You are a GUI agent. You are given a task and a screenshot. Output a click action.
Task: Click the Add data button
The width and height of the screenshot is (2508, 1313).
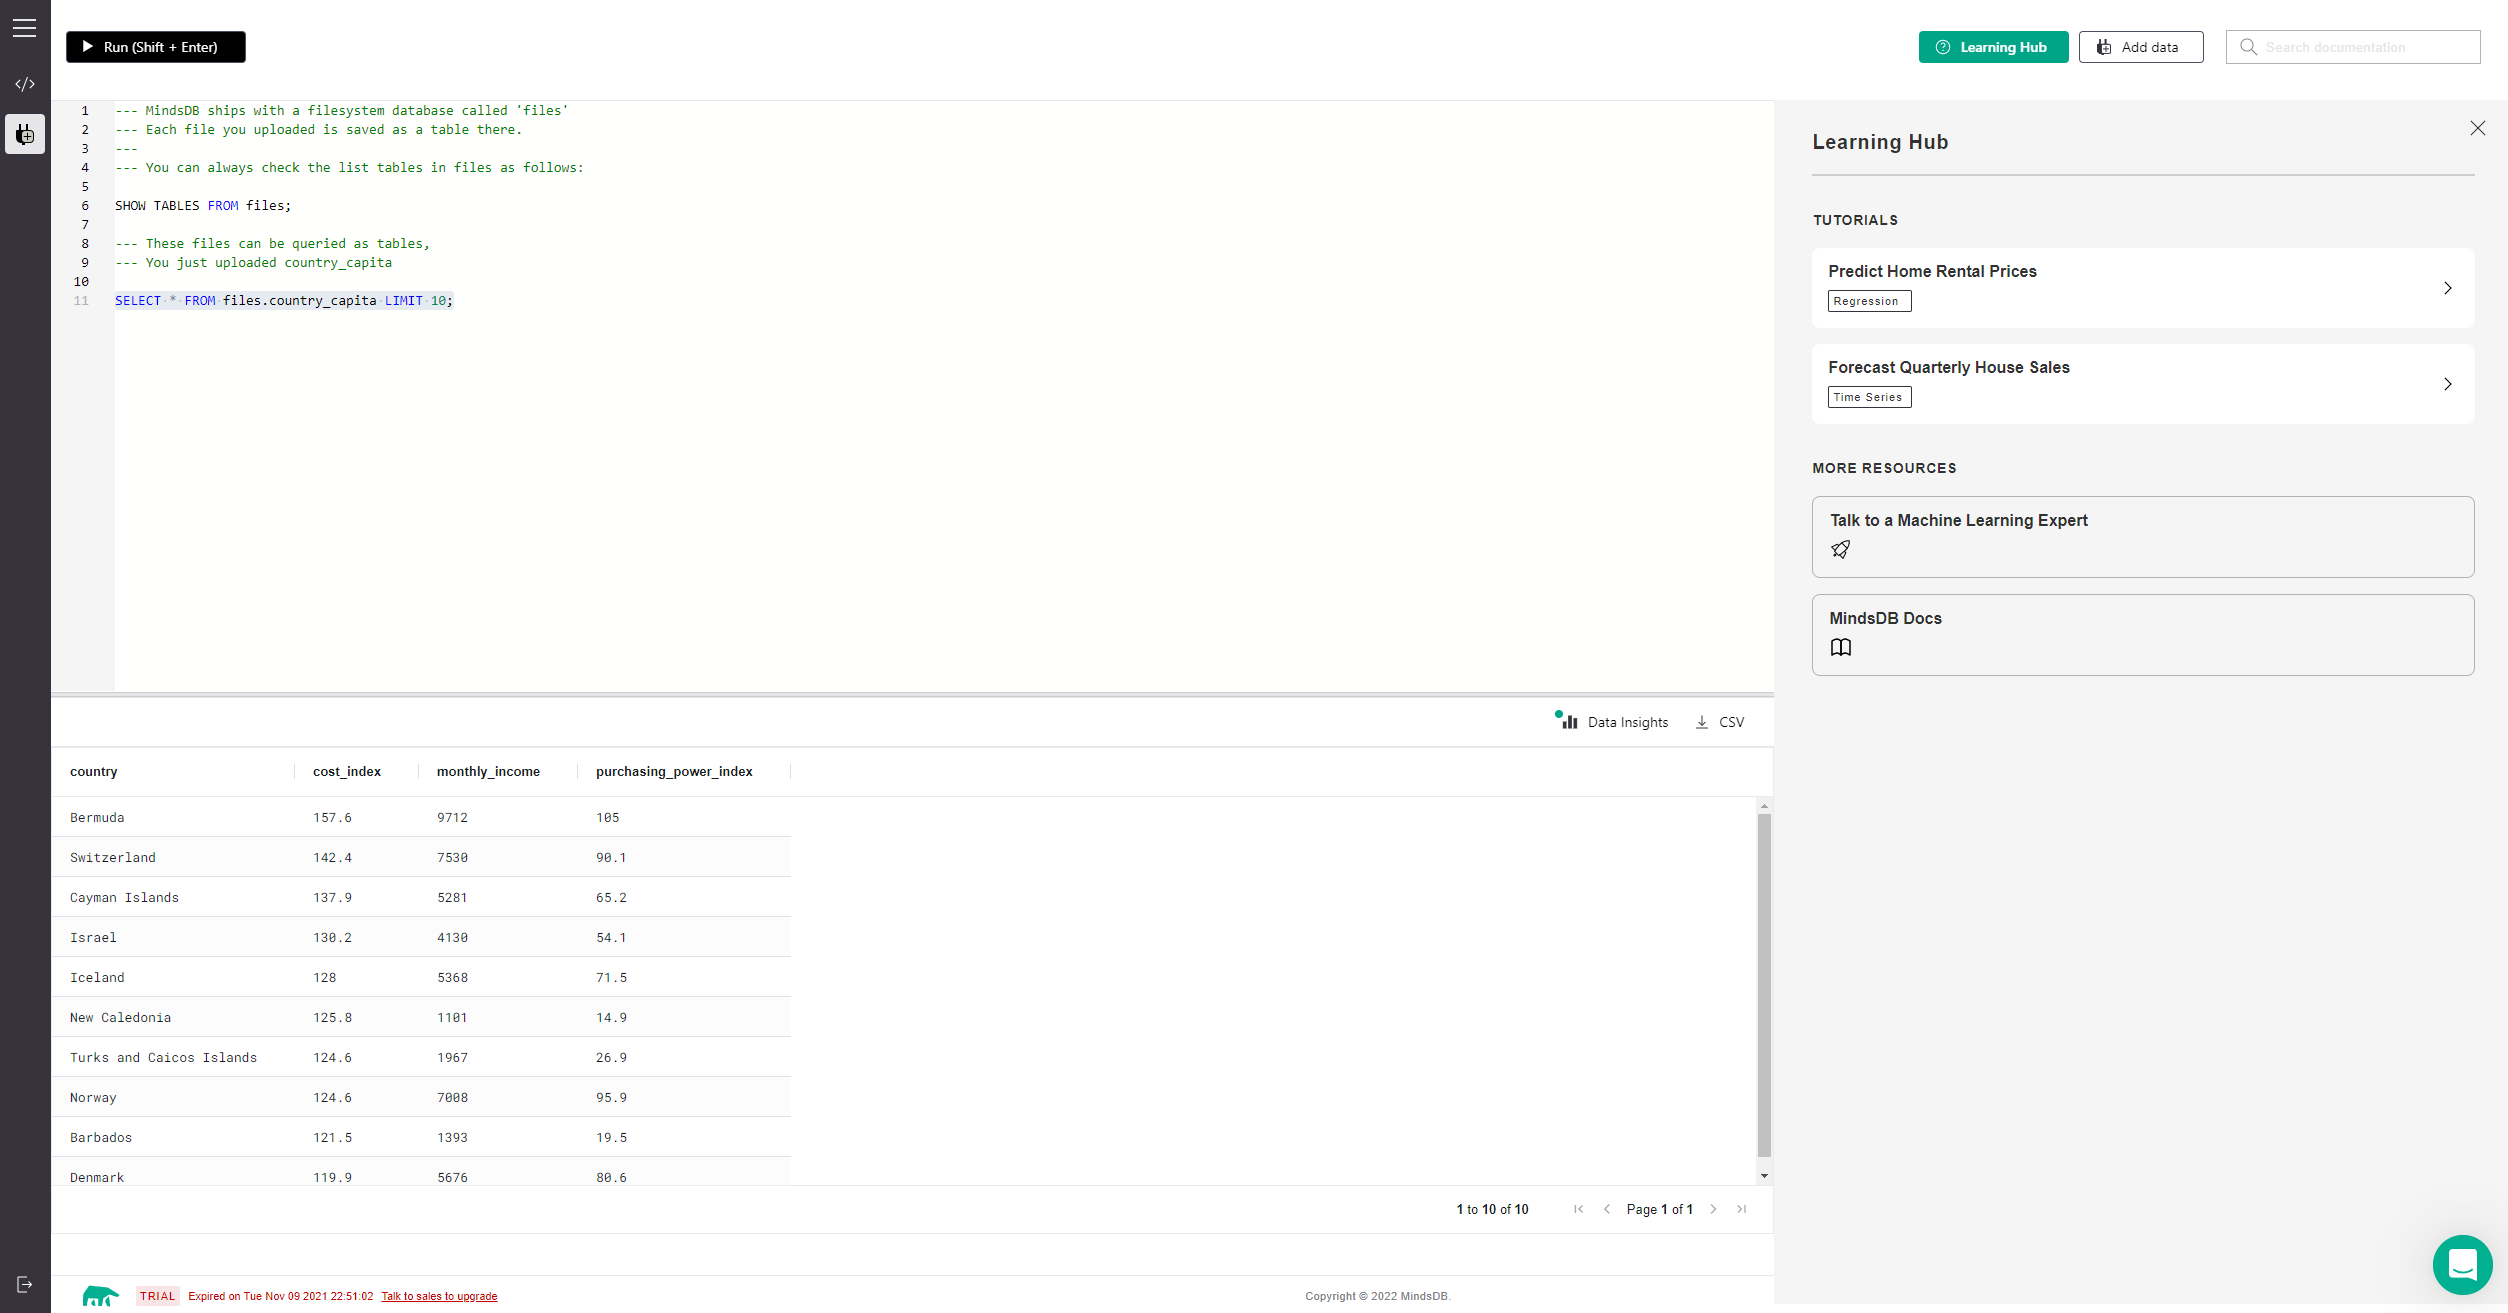pyautogui.click(x=2140, y=47)
